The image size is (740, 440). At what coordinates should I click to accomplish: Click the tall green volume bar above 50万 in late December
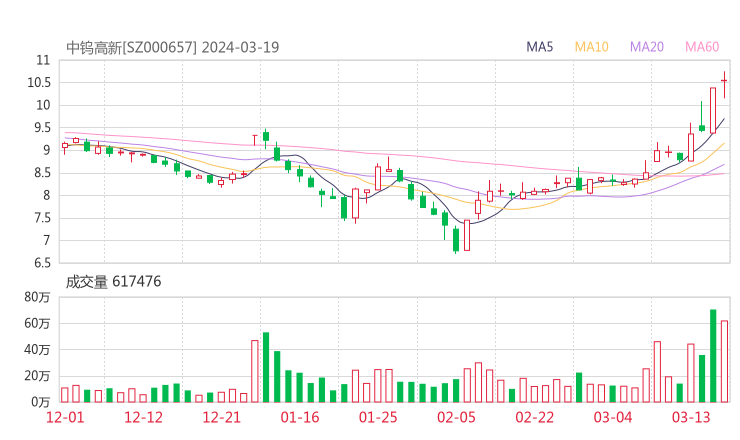click(266, 367)
